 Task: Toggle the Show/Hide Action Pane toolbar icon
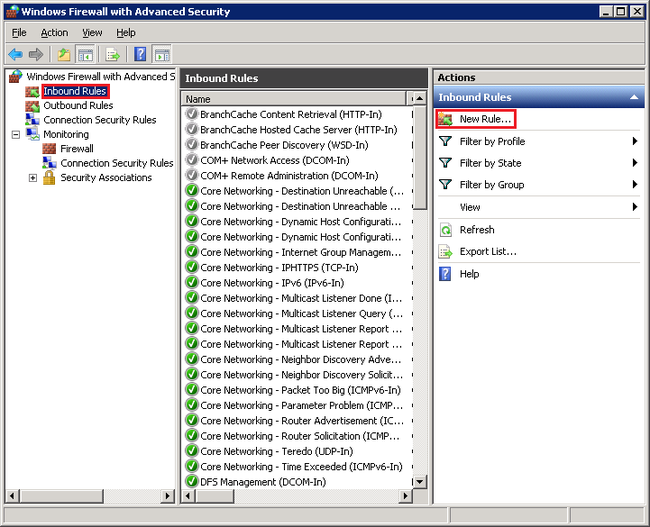[x=162, y=54]
